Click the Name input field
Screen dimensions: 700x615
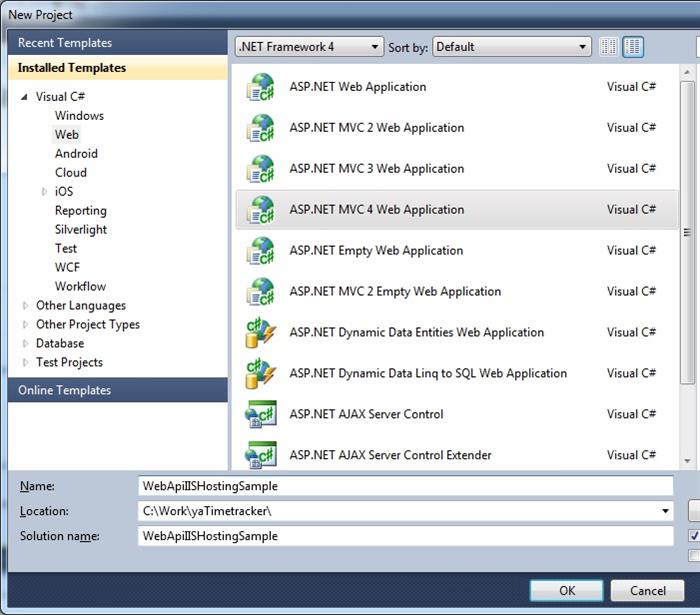point(405,486)
